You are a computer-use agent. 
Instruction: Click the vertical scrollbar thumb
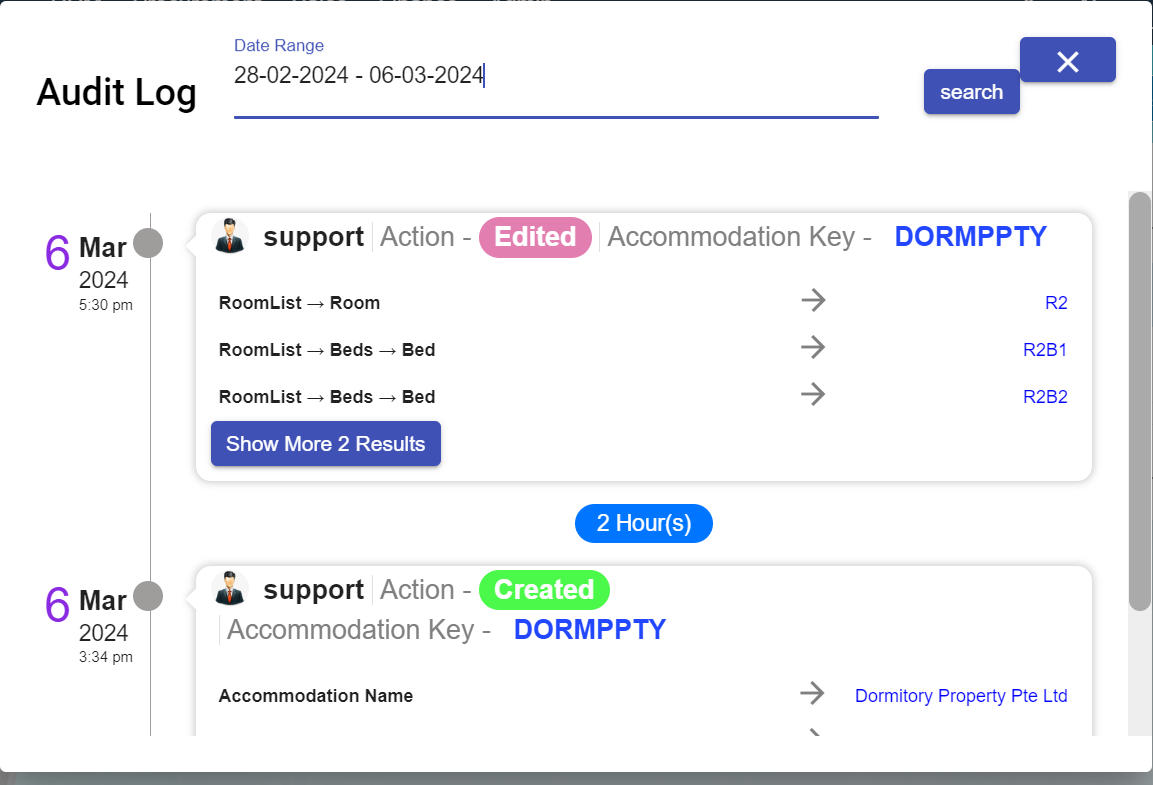click(1139, 400)
